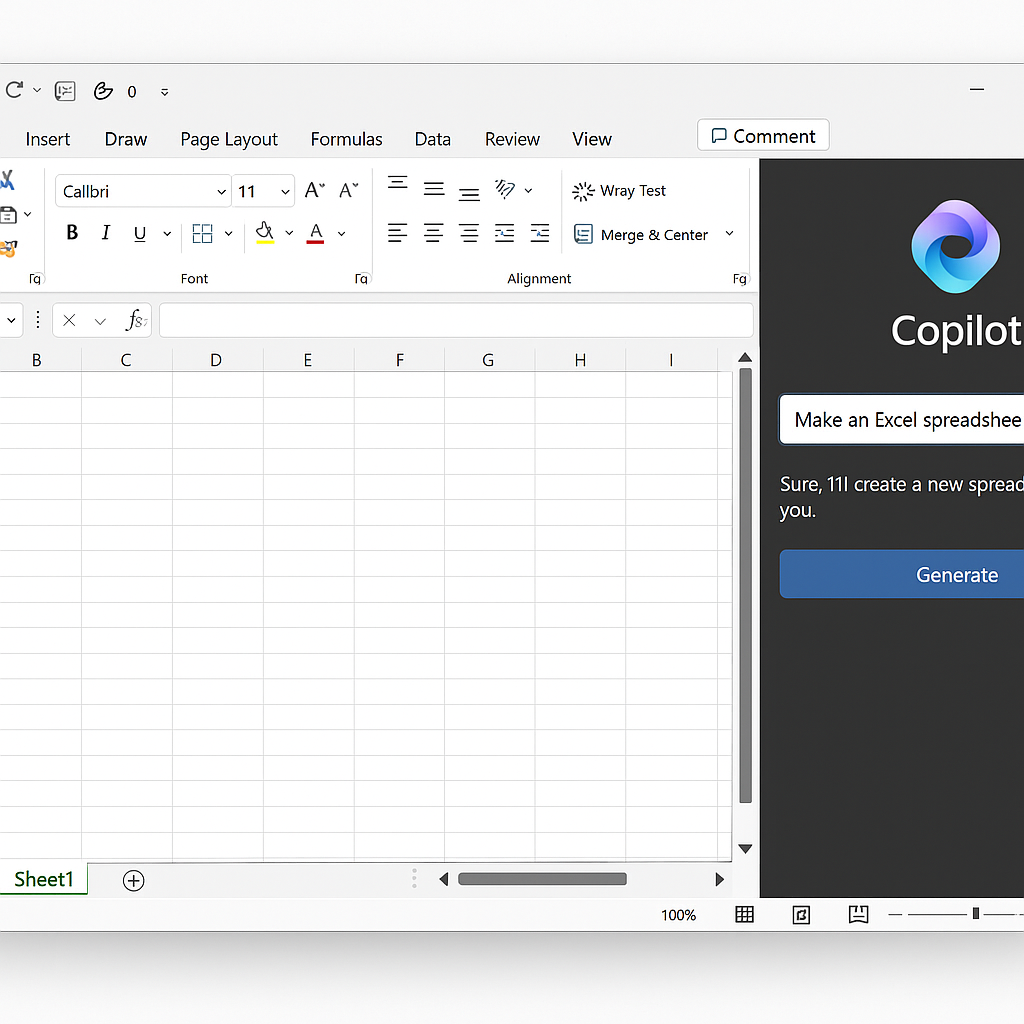Open the Data tab
This screenshot has height=1024, width=1024.
433,139
